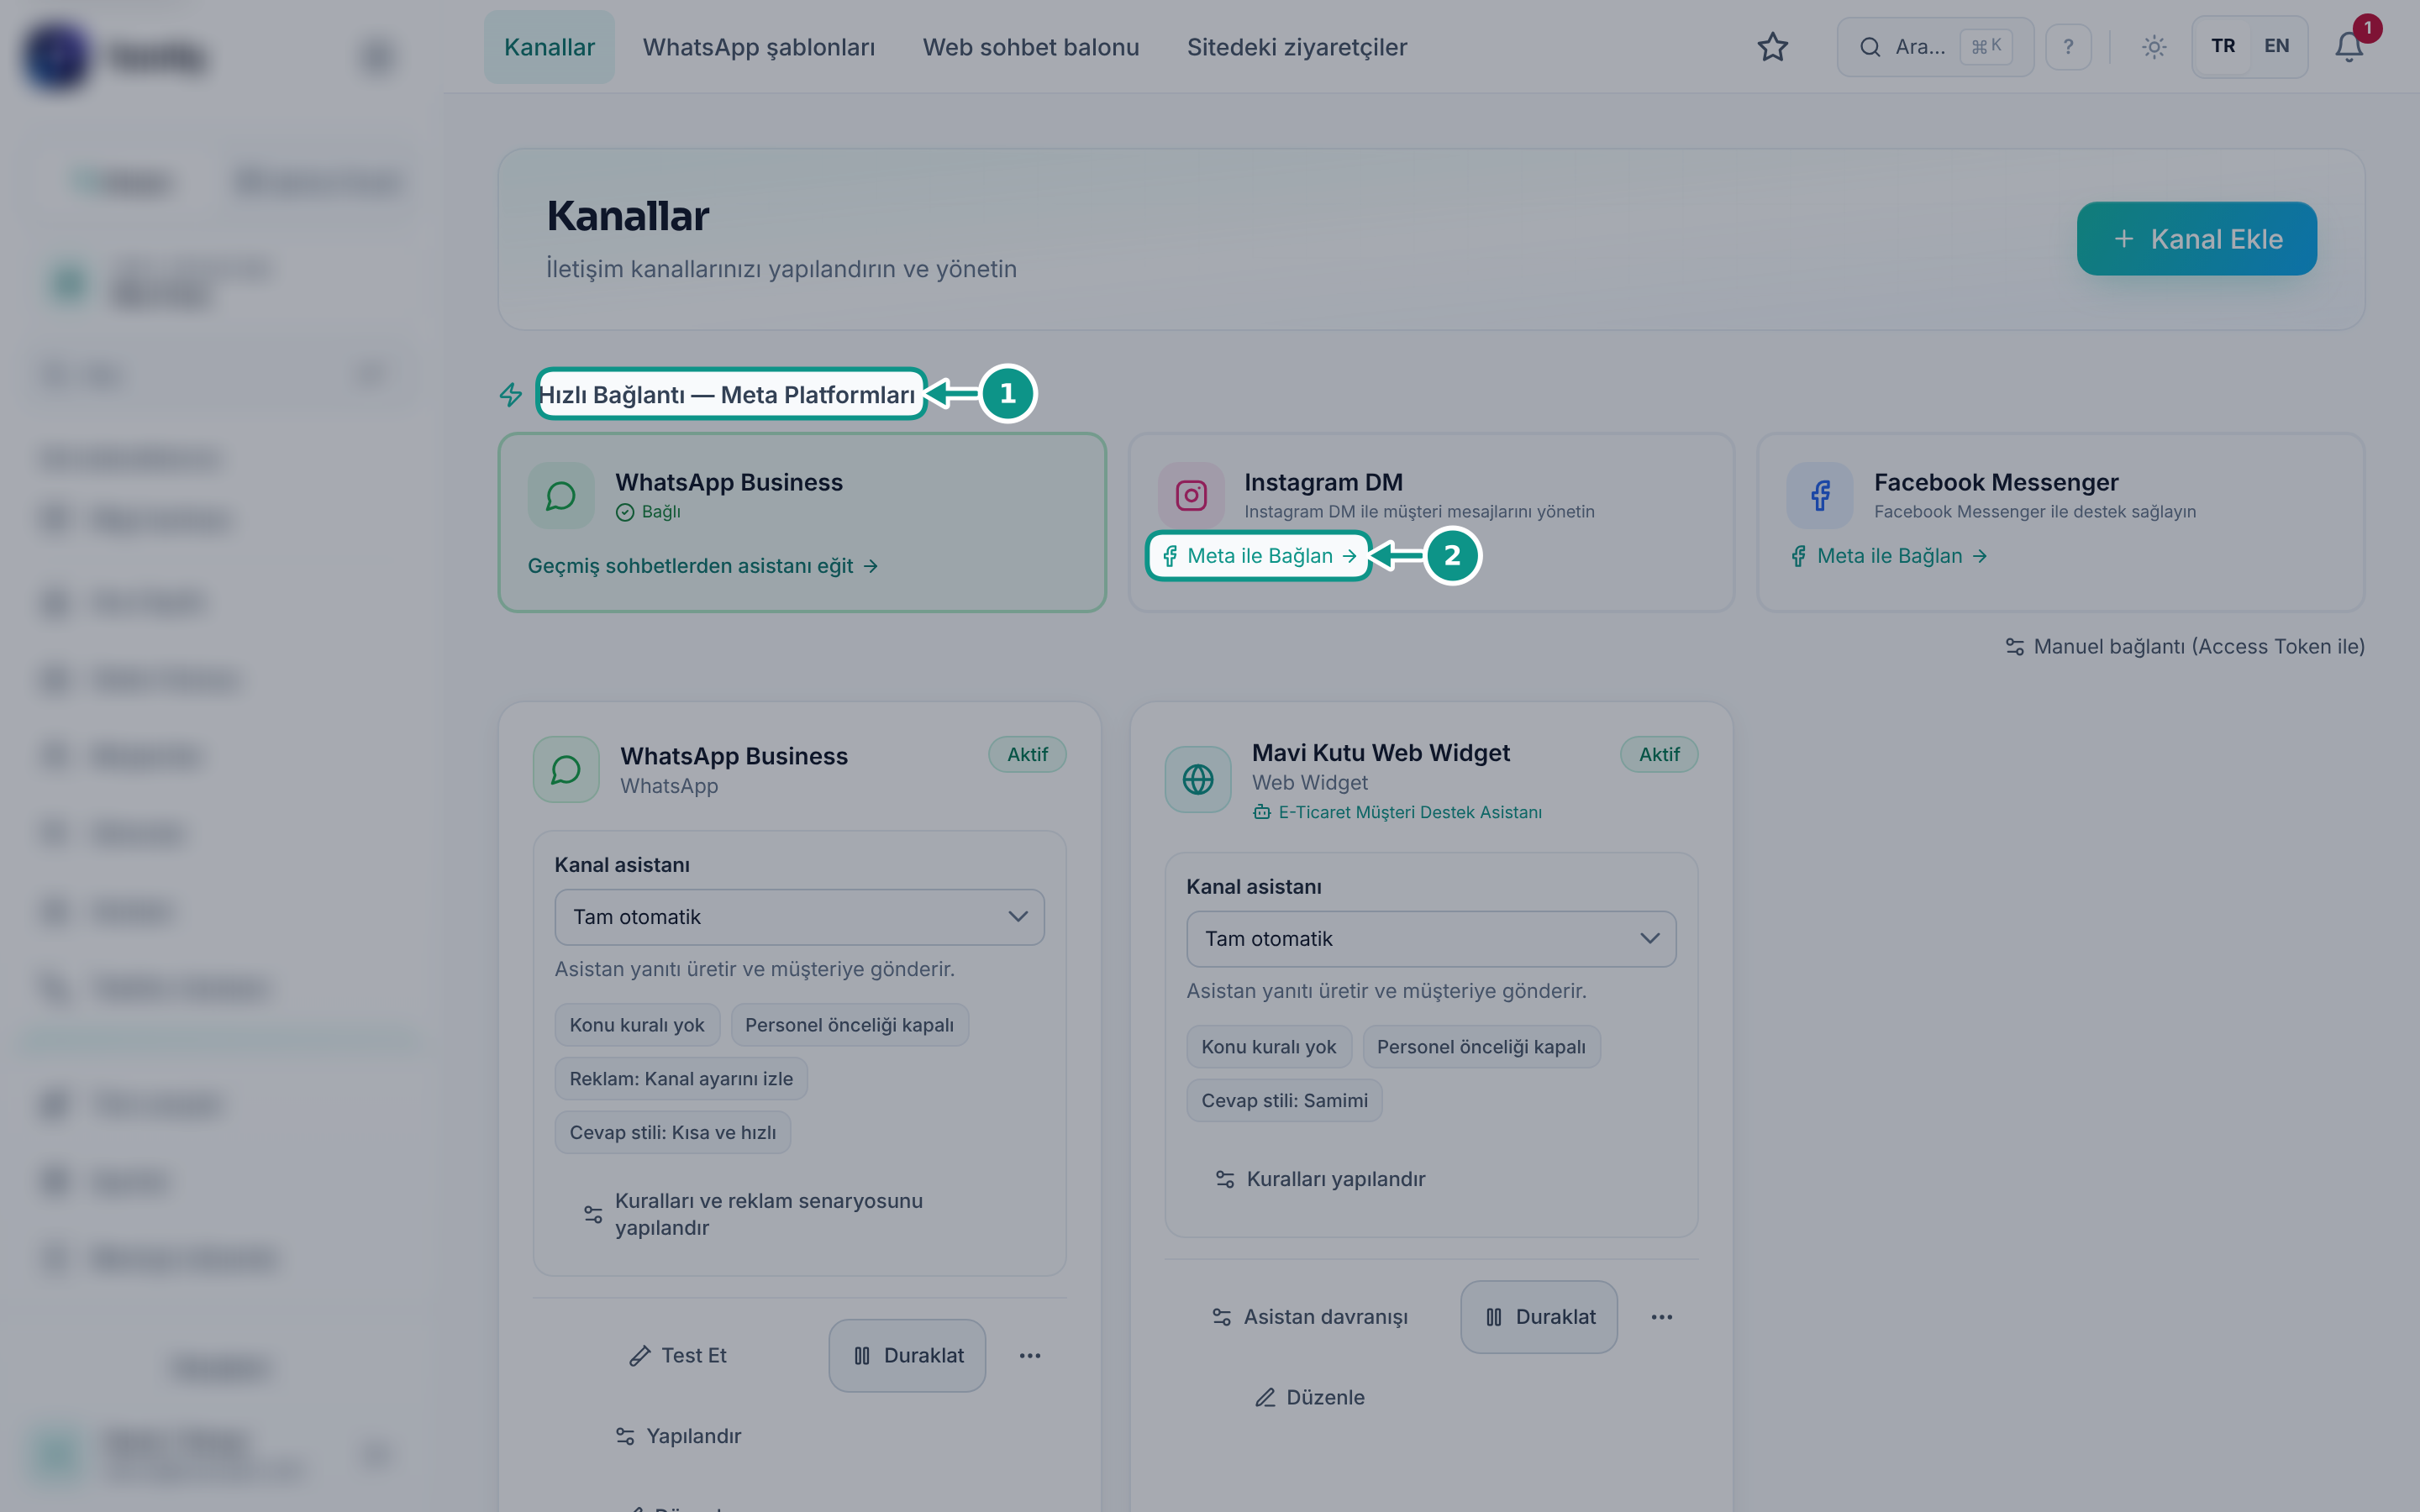Click the Kanal Ekle button
This screenshot has height=1512, width=2420.
(x=2197, y=239)
